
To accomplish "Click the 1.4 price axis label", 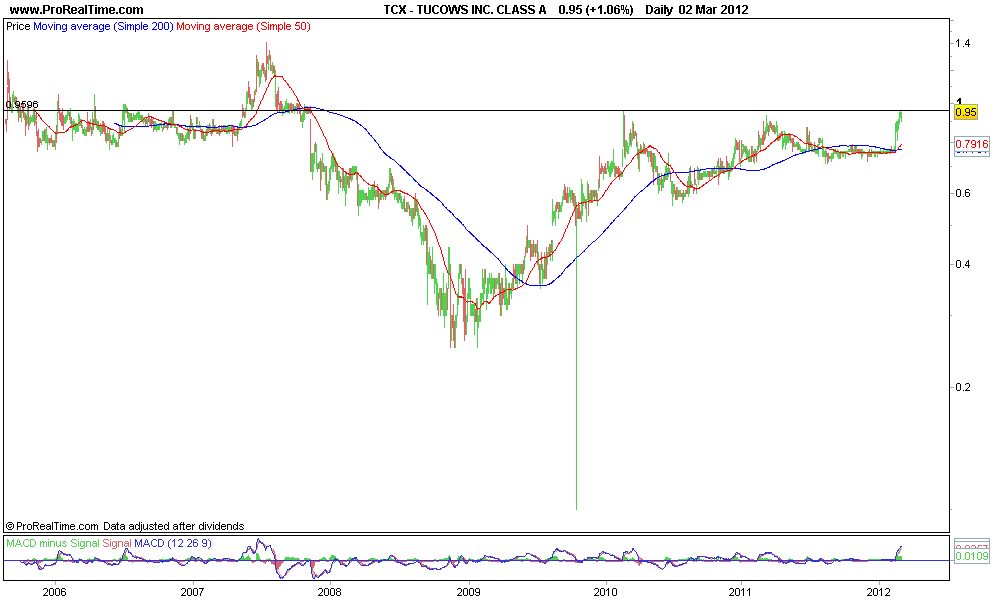I will pos(962,43).
